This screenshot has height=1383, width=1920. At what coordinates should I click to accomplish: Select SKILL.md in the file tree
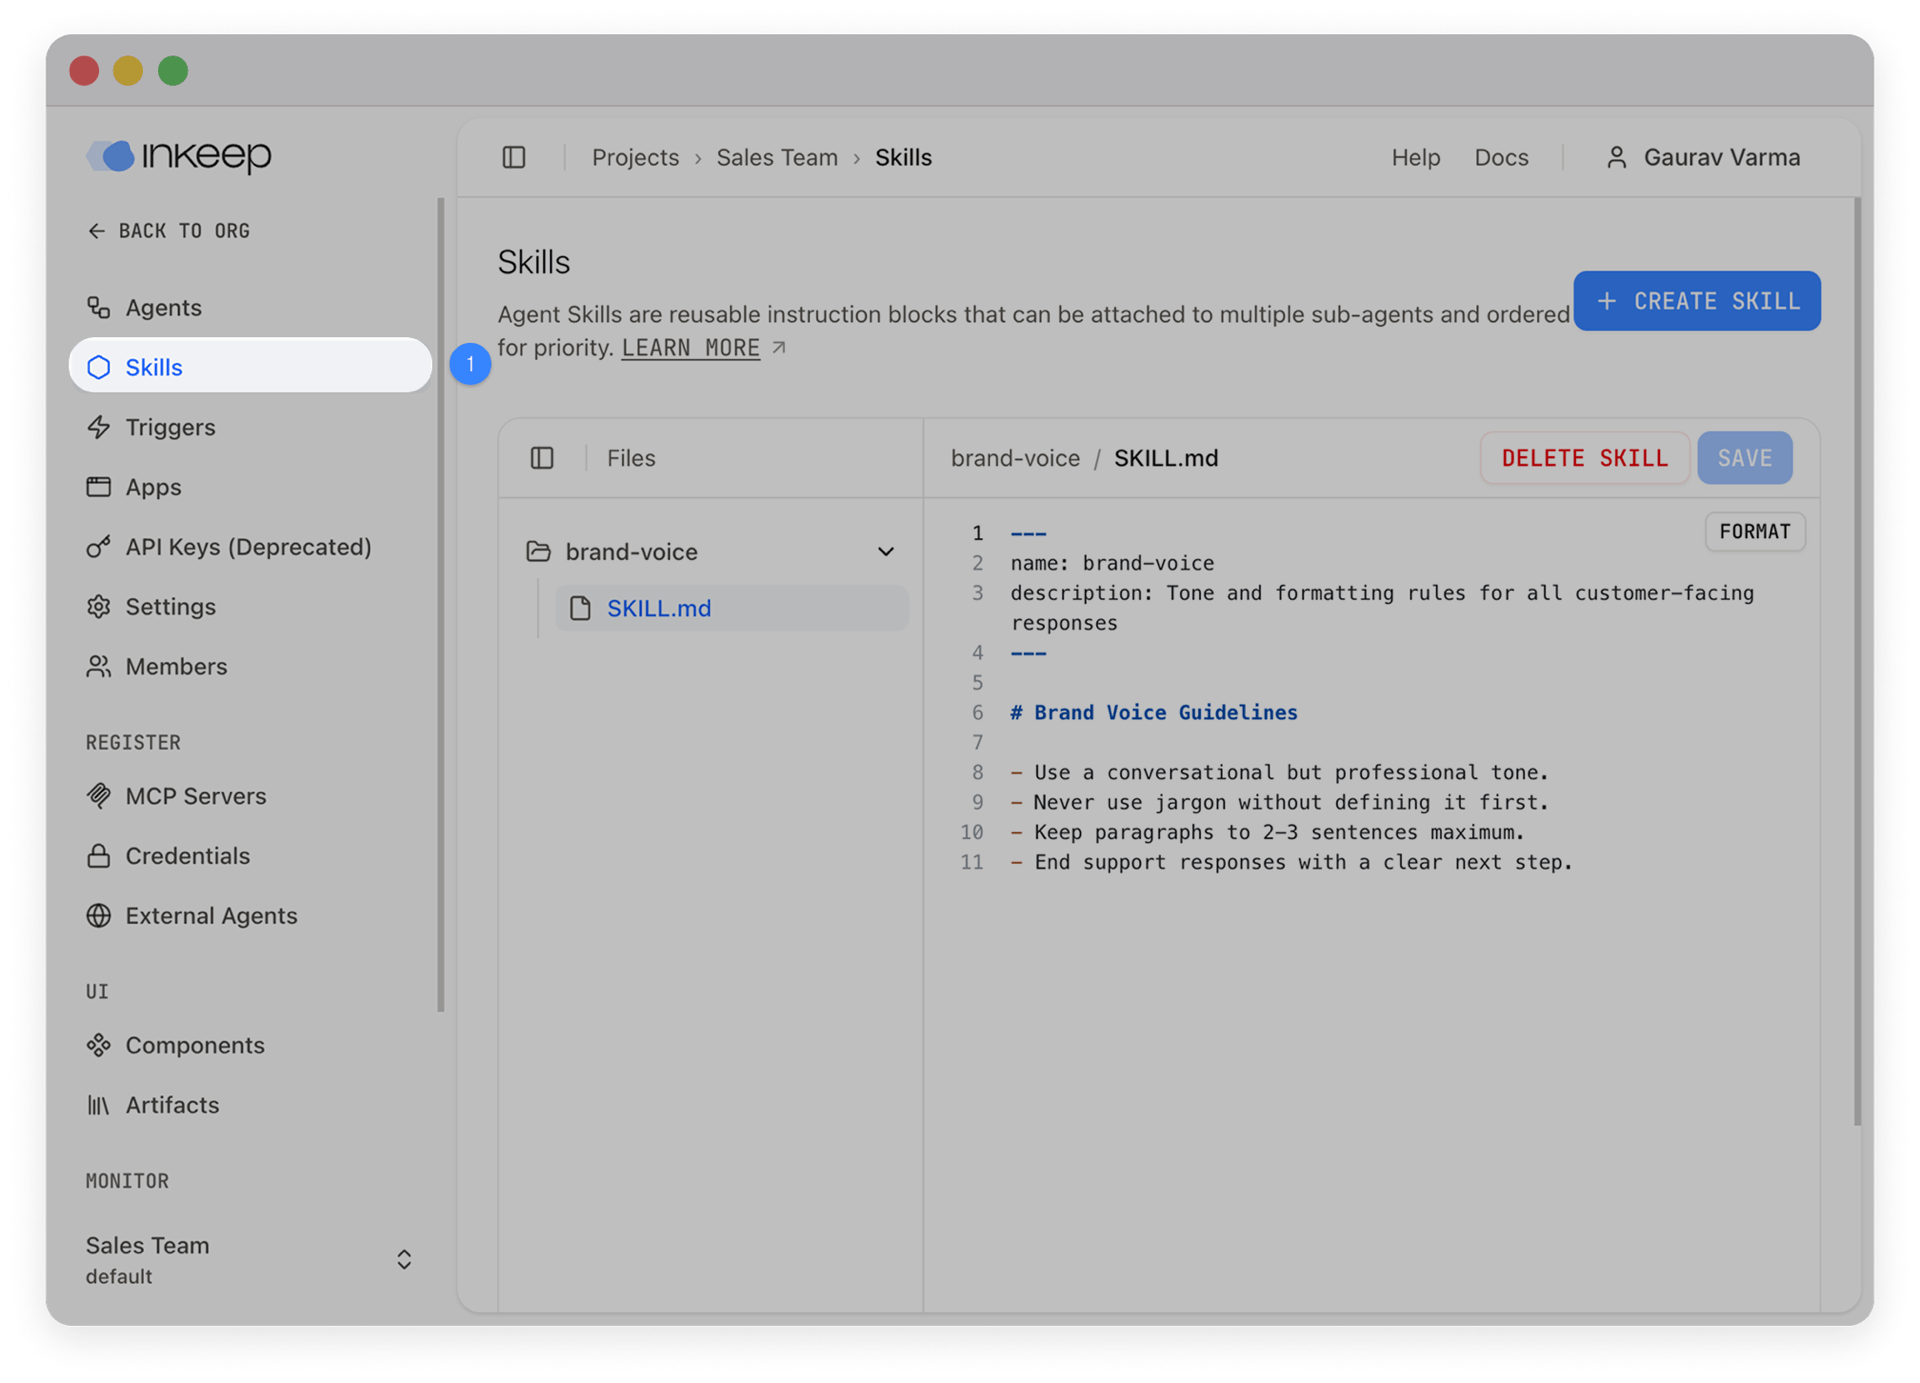coord(657,608)
